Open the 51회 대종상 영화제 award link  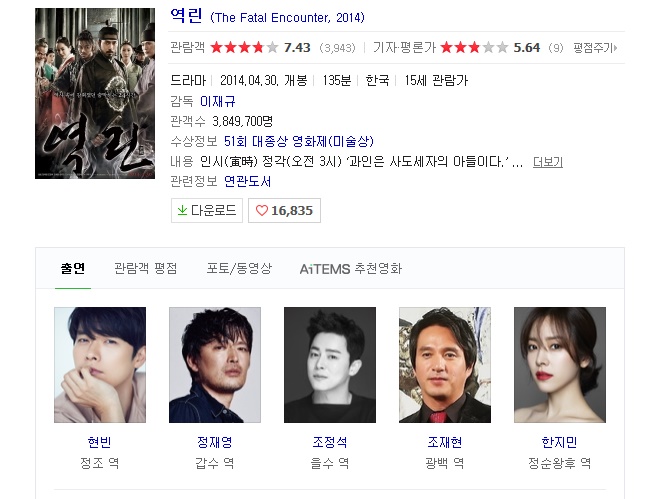point(298,141)
